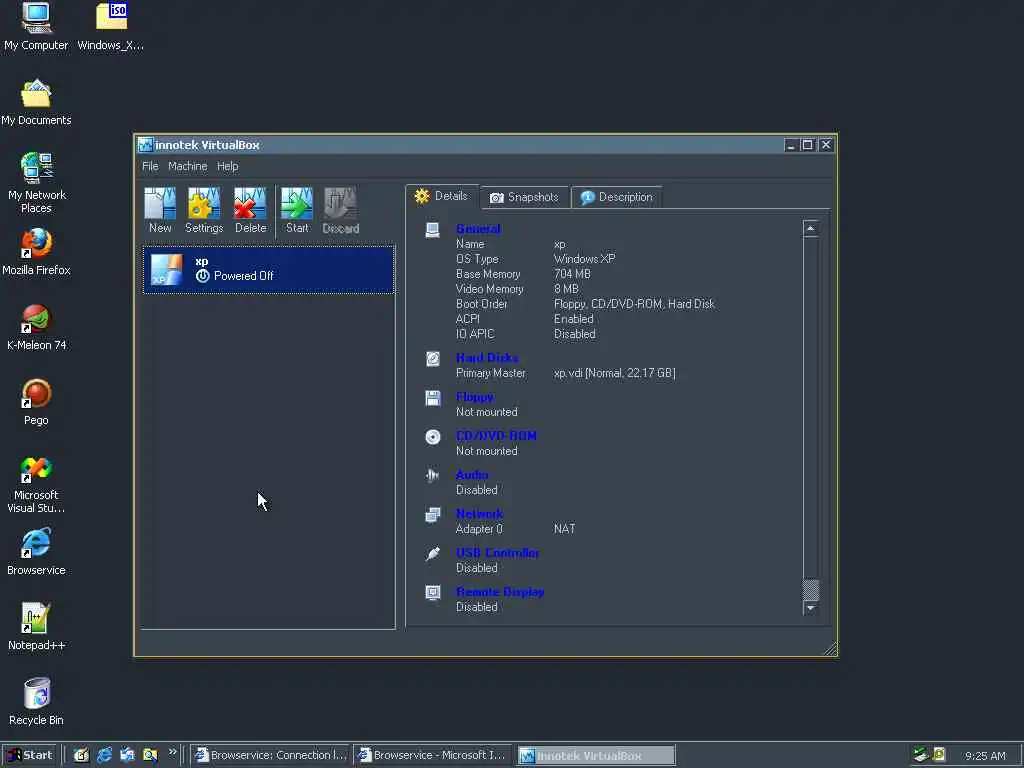
Task: Select the Notepad++ desktop shortcut
Action: 37,627
